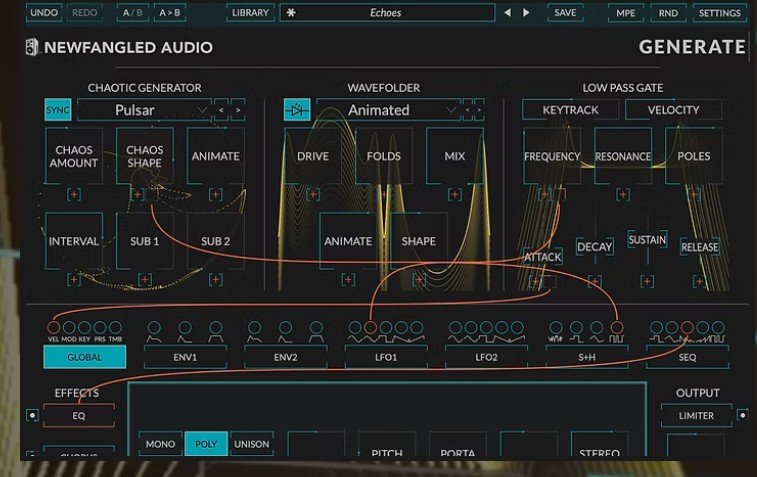
Task: Open the ENV2 tab
Action: tap(285, 357)
